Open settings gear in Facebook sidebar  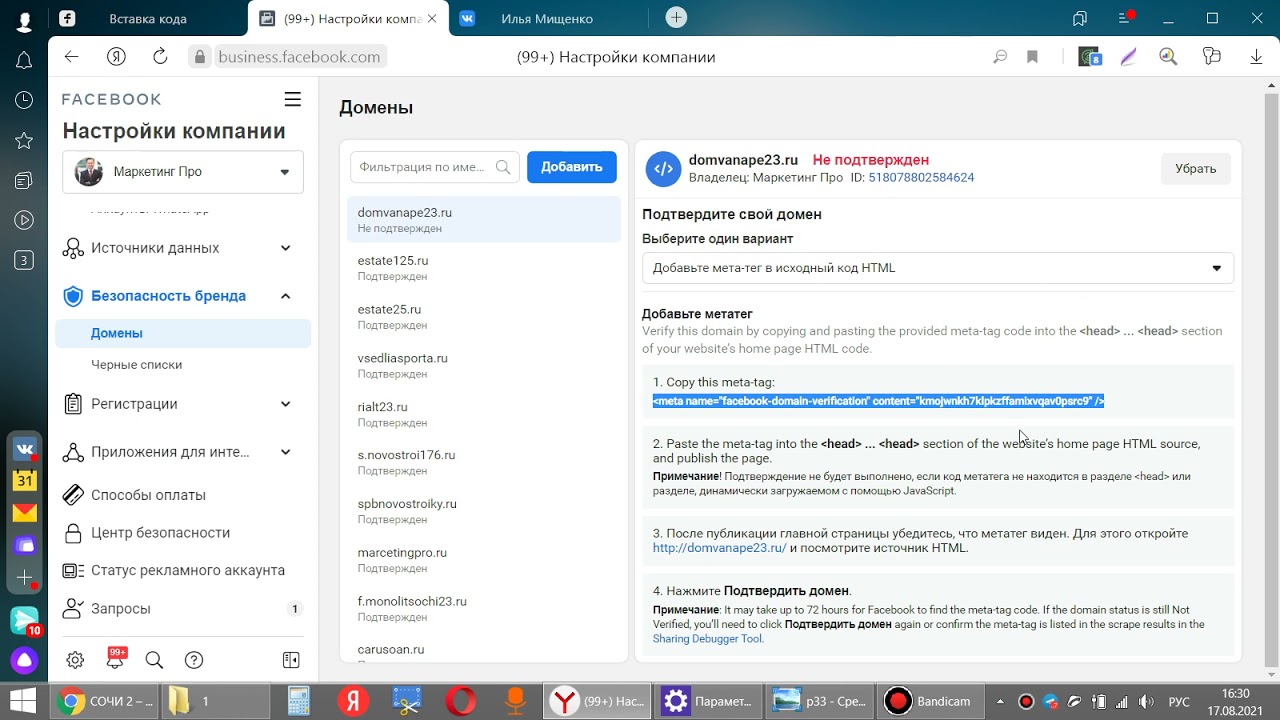pos(75,660)
